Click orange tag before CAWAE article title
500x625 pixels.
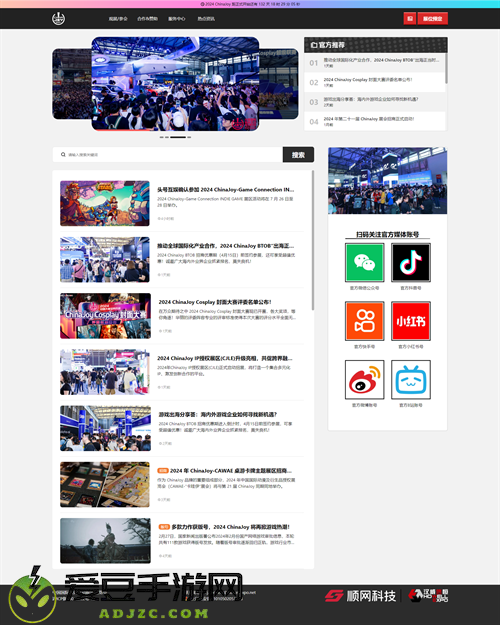pos(163,471)
